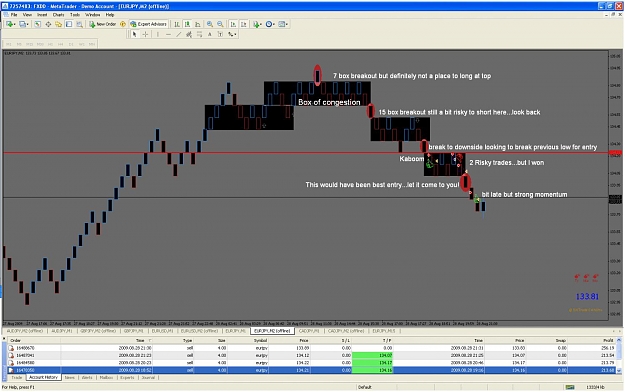Select the text label tool
Screen dimensions: 625x392
coord(220,34)
